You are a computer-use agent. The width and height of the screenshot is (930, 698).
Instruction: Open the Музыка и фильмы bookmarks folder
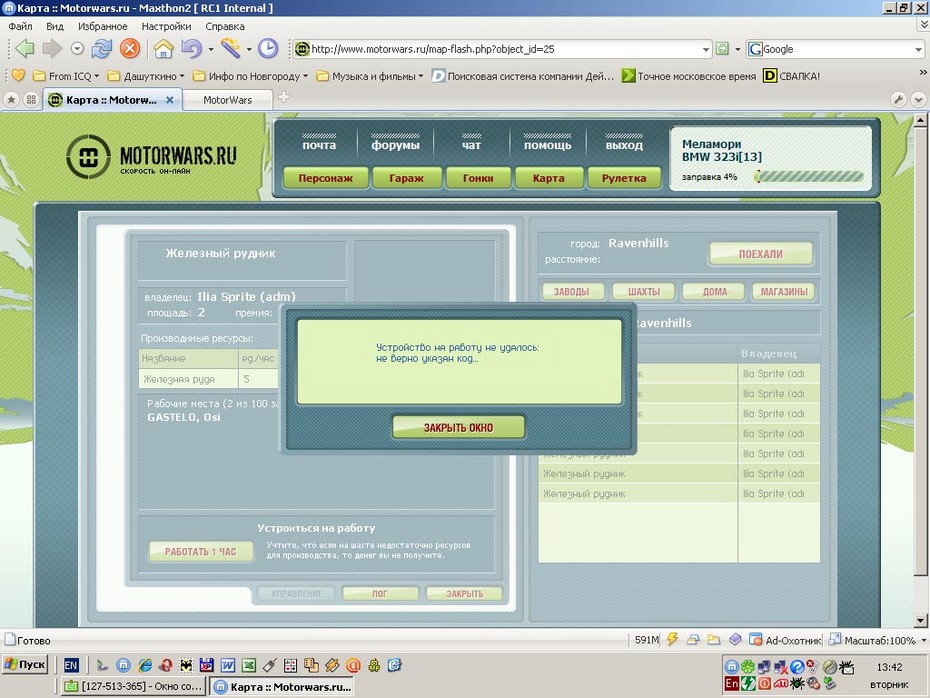370,76
